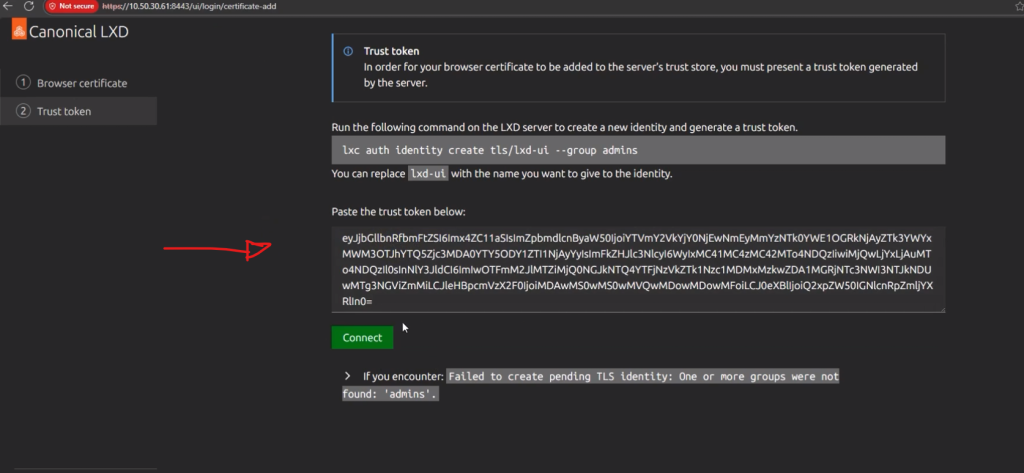The image size is (1024, 473).
Task: Expand the 'If you encounter' chevron
Action: pyautogui.click(x=347, y=376)
